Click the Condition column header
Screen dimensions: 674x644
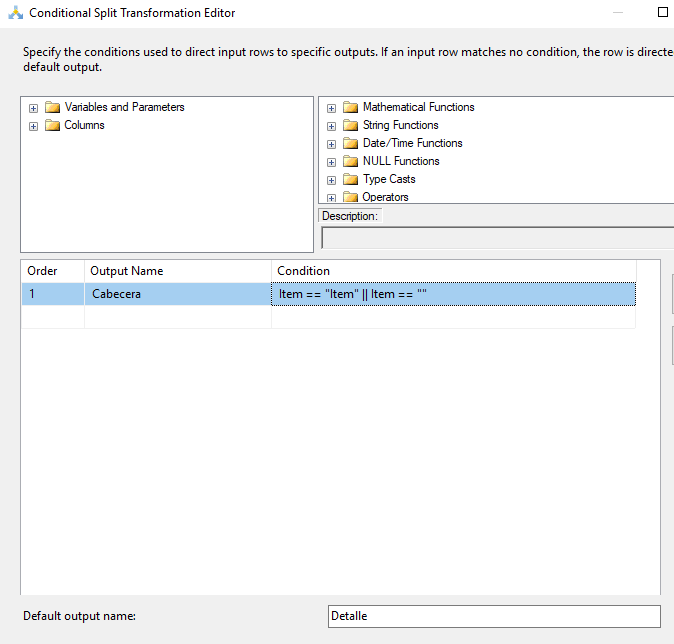tap(453, 271)
